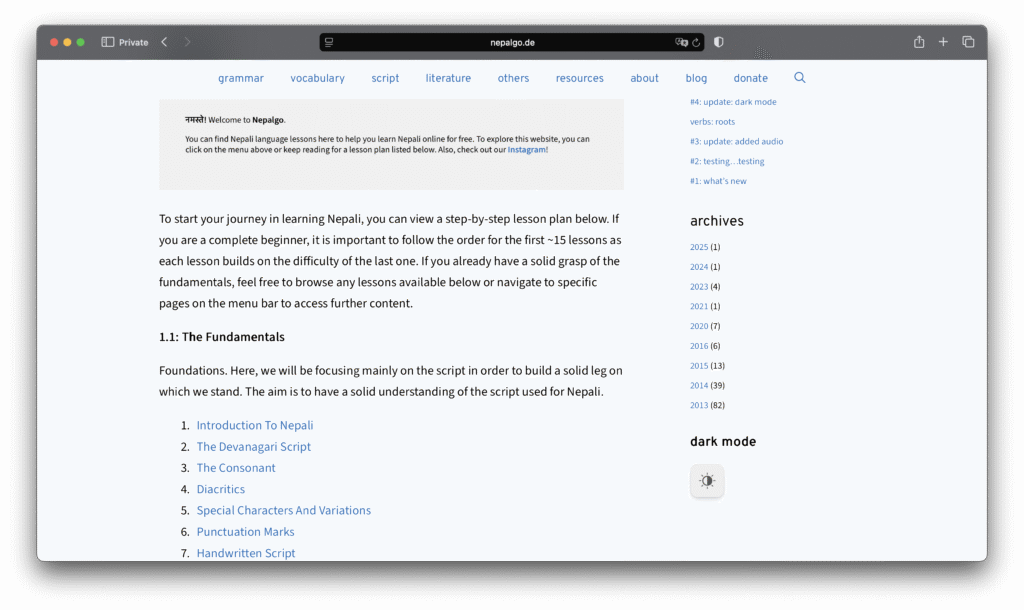The image size is (1024, 610).
Task: Click the translate icon in address bar
Action: pos(681,42)
